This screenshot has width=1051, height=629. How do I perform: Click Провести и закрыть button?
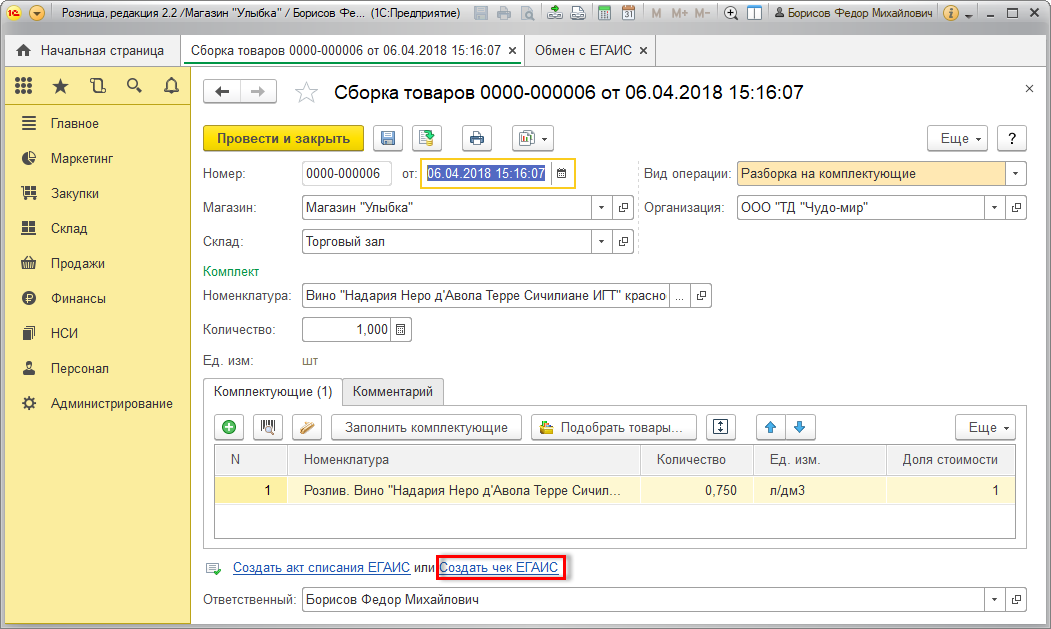(x=283, y=138)
